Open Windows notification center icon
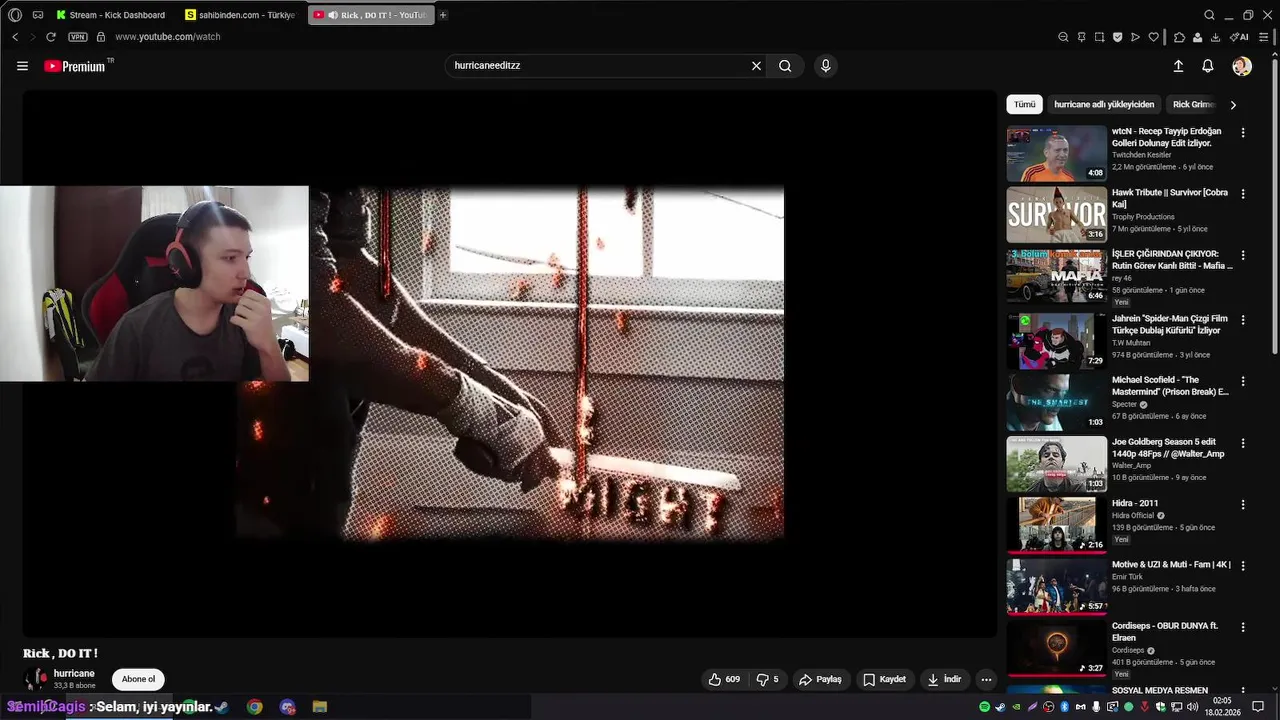 (1259, 706)
